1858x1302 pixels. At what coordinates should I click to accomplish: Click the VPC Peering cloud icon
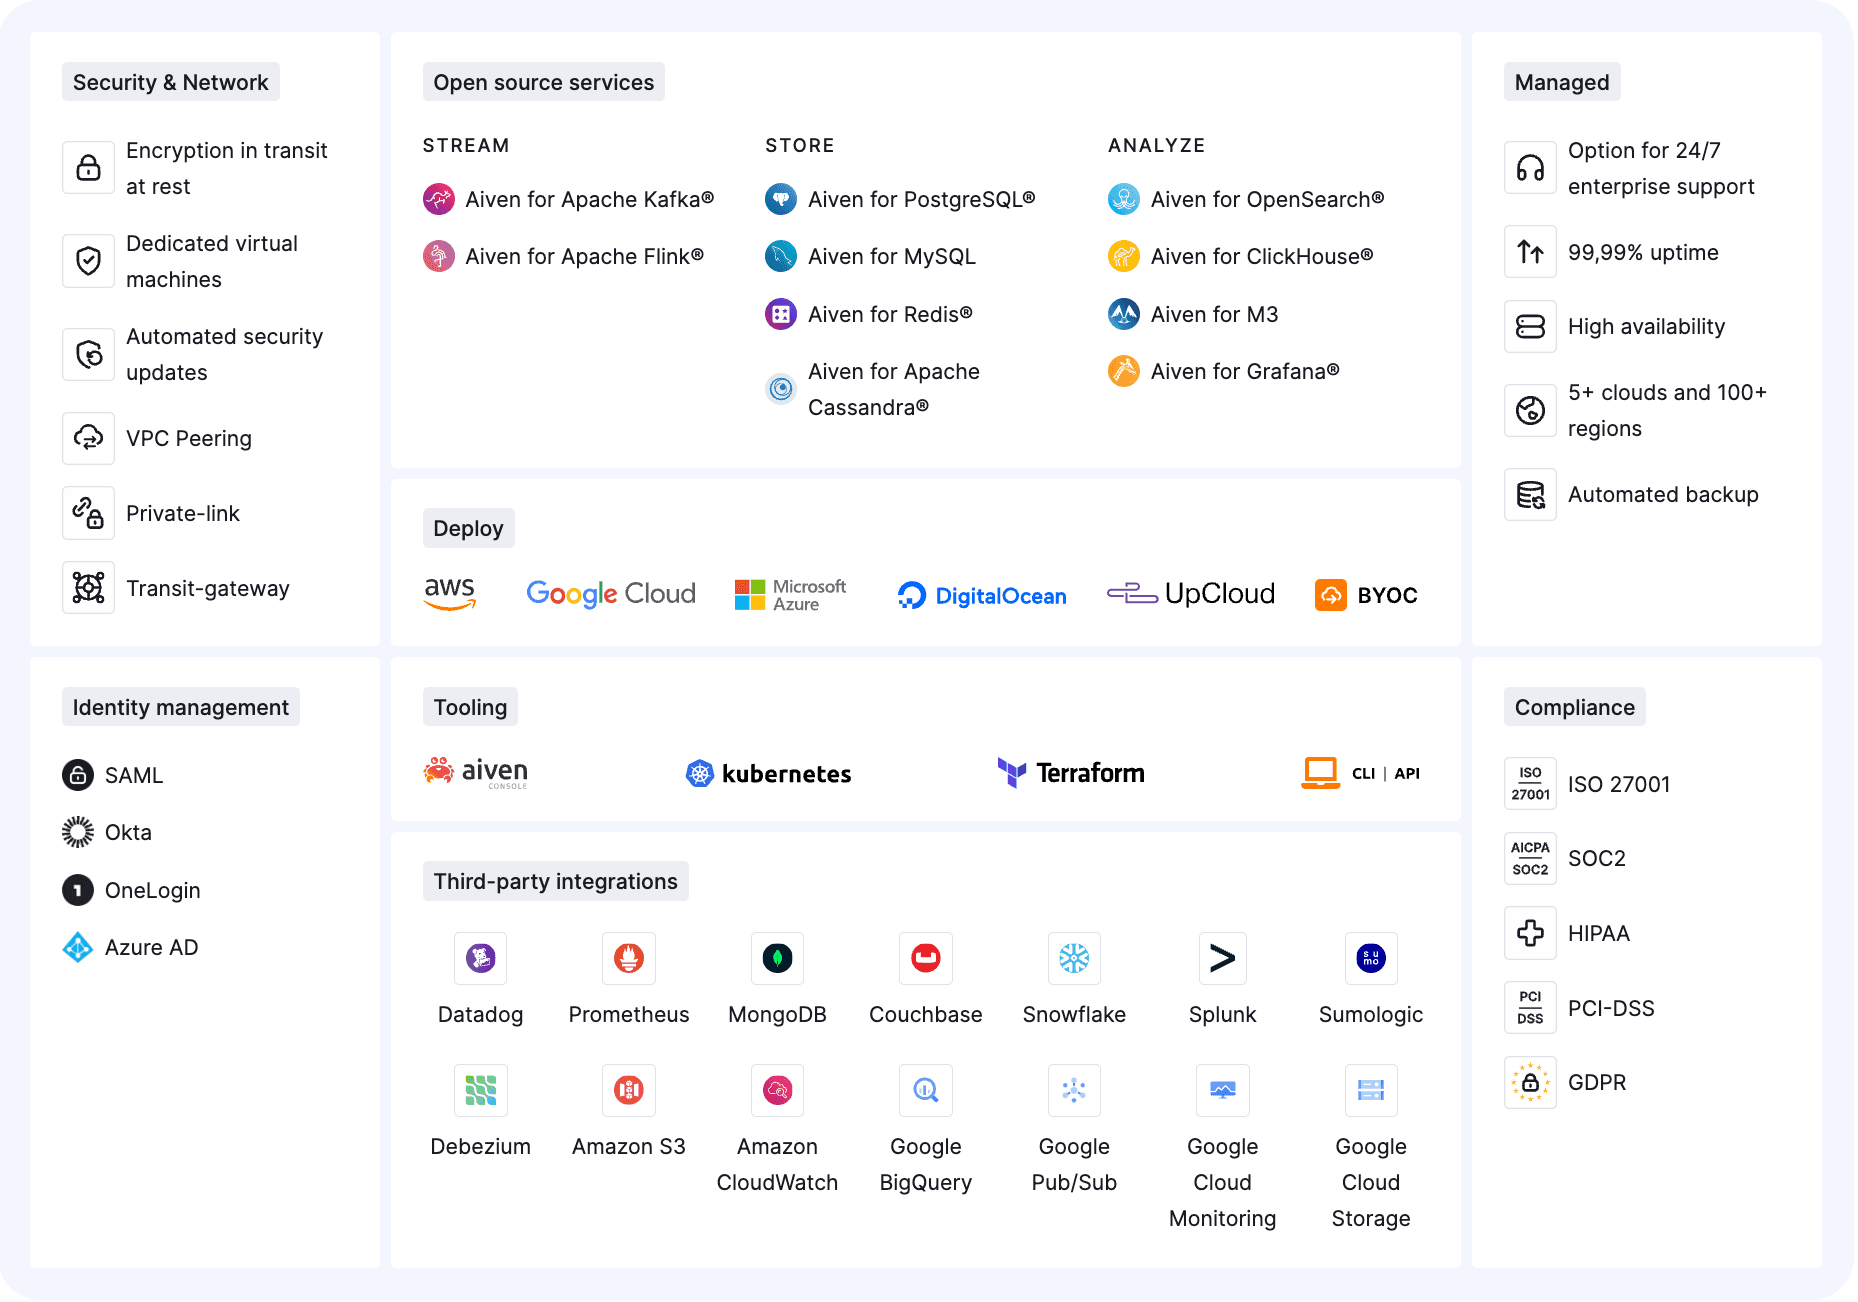click(x=89, y=438)
